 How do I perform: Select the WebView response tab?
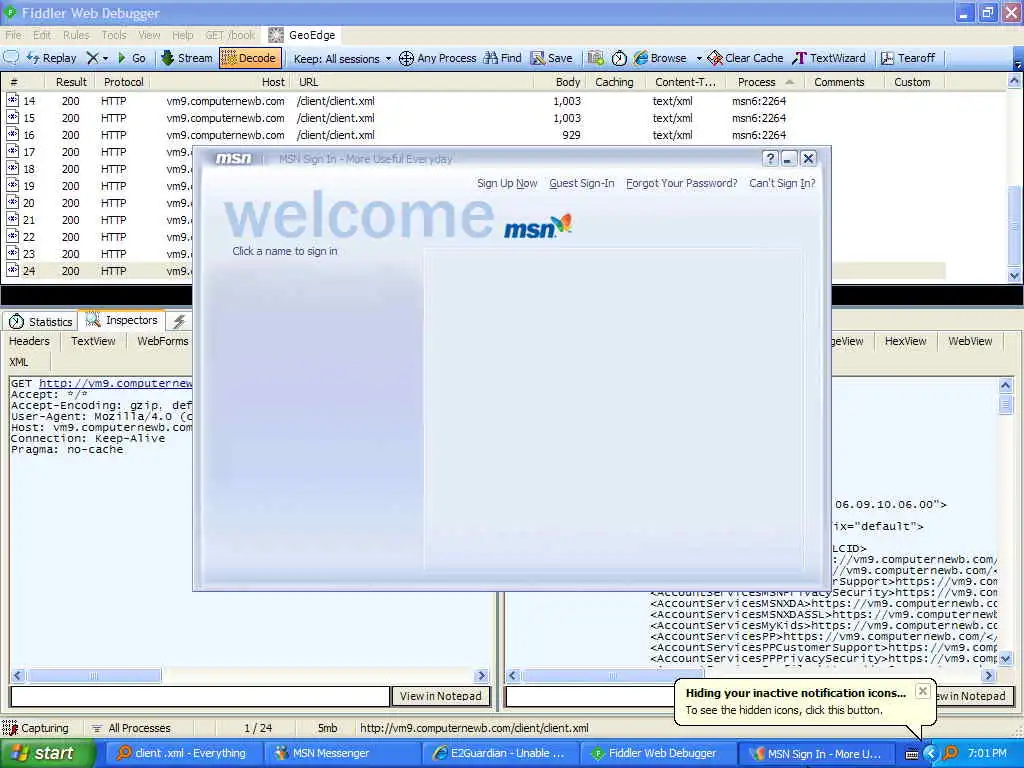click(x=970, y=341)
